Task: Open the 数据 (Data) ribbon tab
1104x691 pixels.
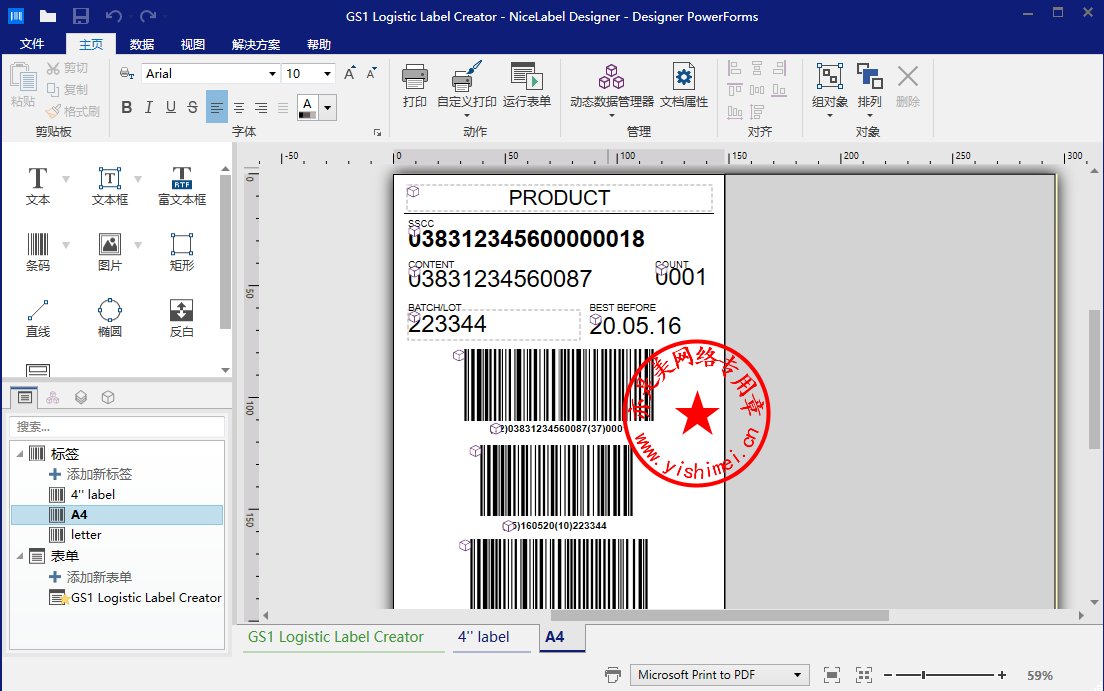Action: coord(142,44)
